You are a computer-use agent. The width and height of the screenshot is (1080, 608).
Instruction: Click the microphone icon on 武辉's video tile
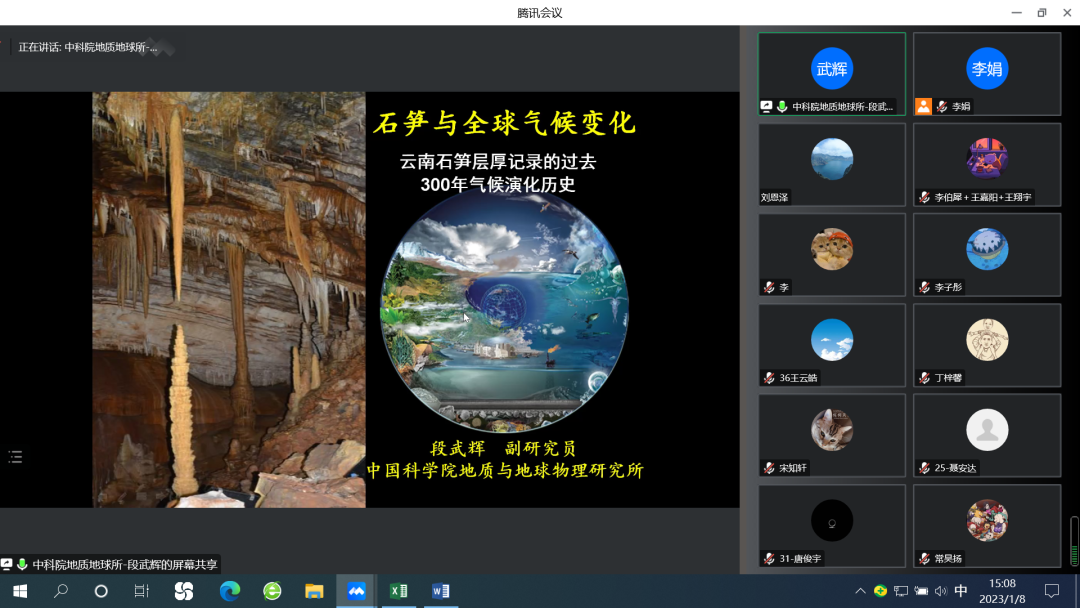(783, 105)
